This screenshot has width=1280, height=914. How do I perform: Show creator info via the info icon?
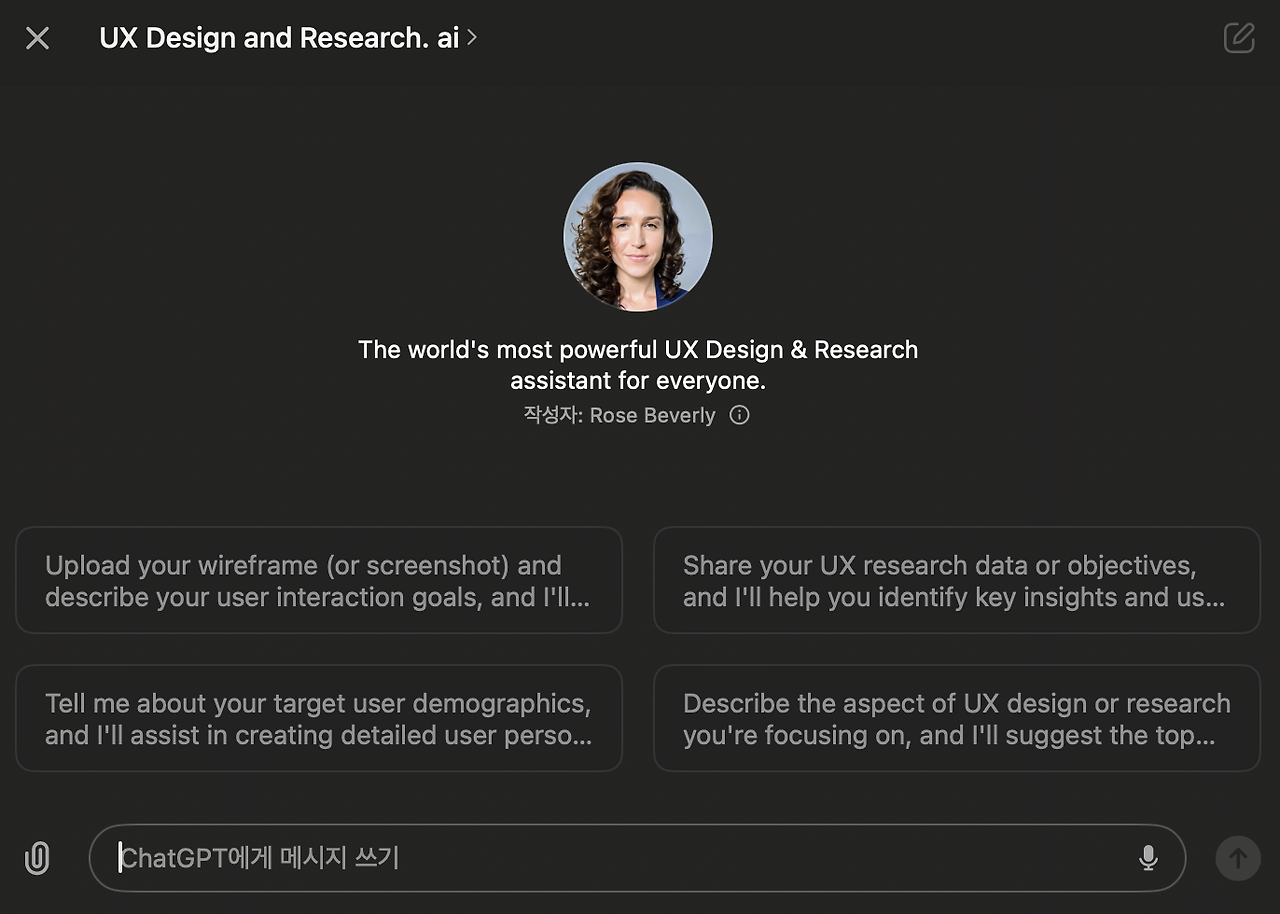coord(739,415)
